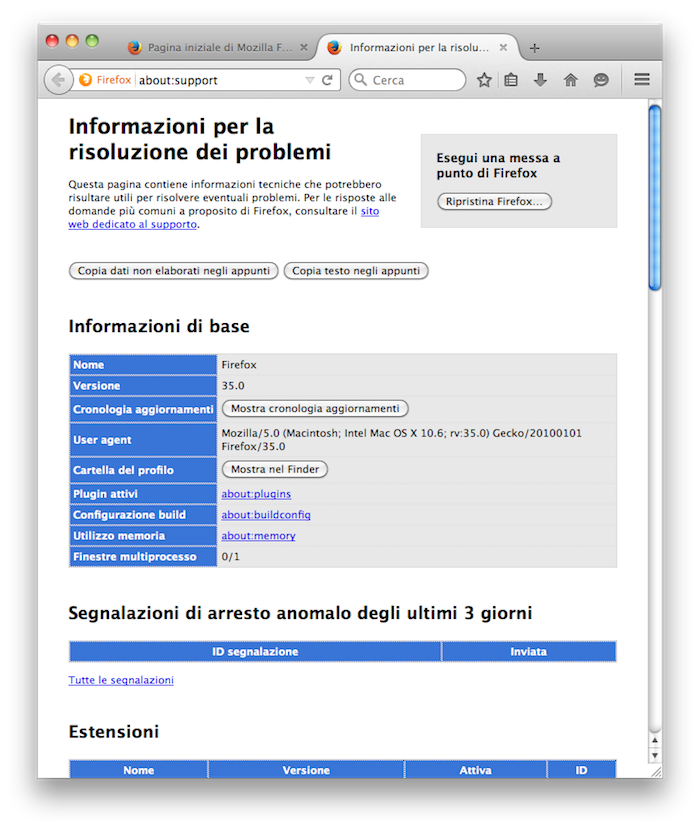Open the address bar history dropdown arrow

point(310,80)
